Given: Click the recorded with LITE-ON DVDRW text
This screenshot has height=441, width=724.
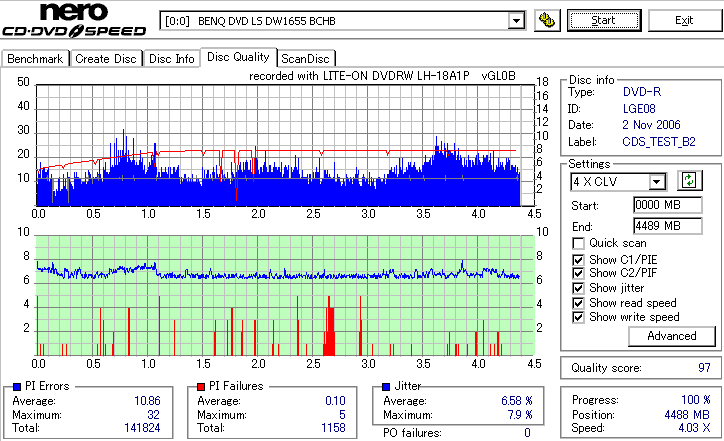Looking at the screenshot, I should (382, 76).
